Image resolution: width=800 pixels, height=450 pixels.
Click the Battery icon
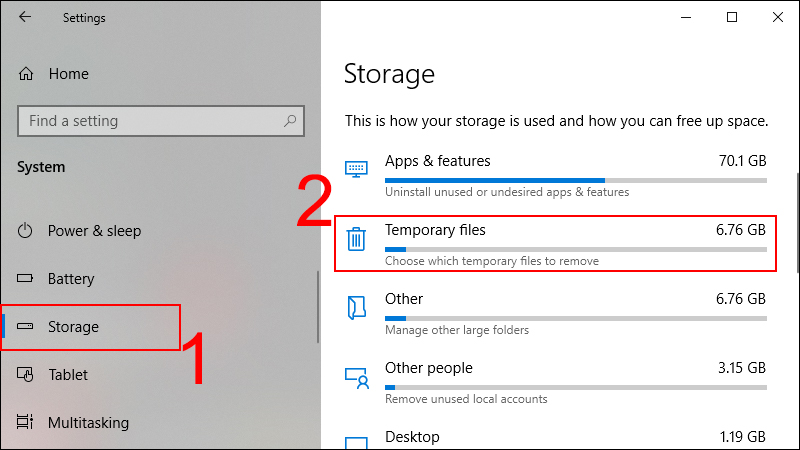coord(25,279)
